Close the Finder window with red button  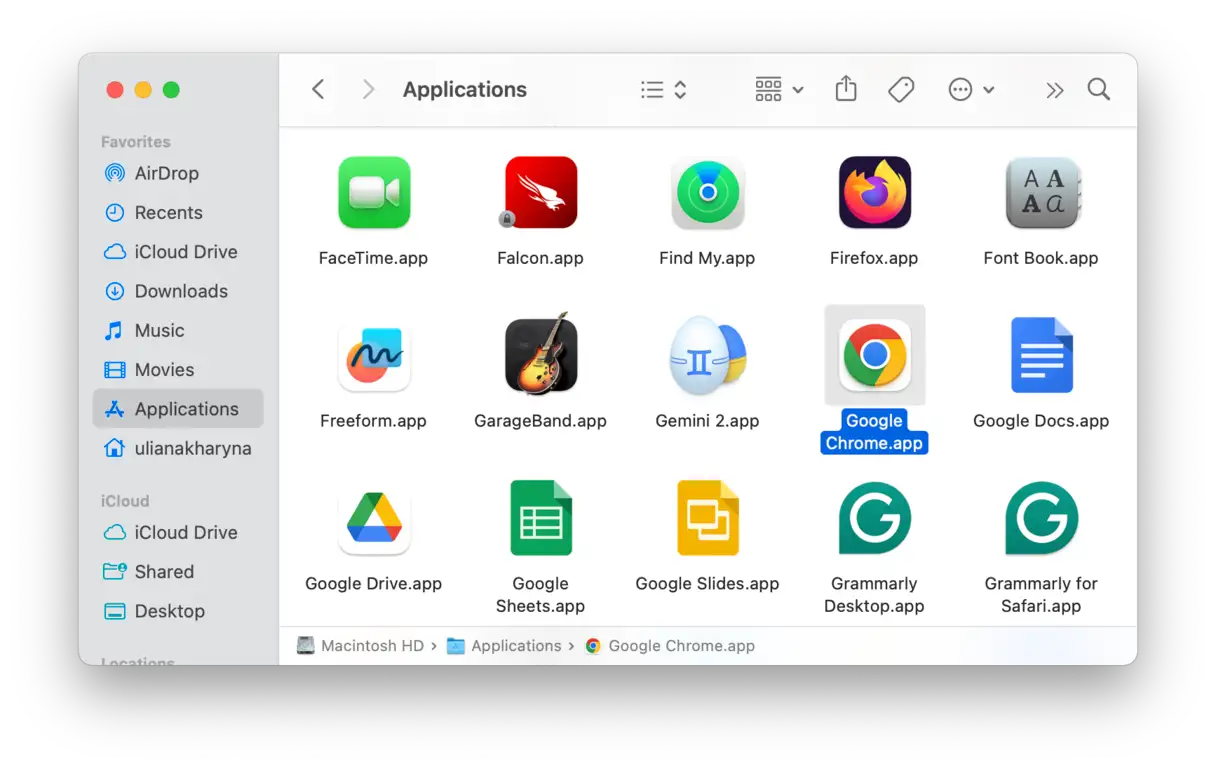coord(115,90)
